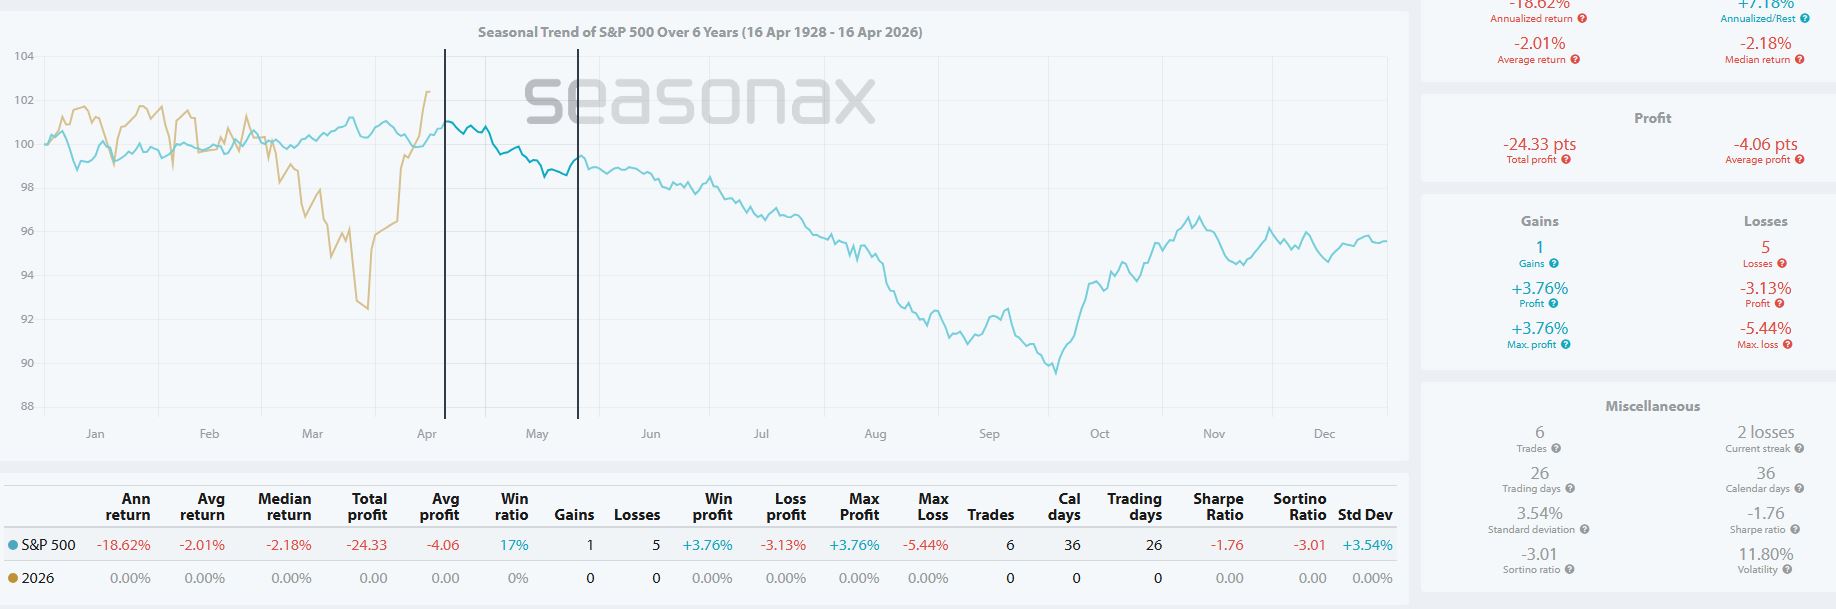This screenshot has height=609, width=1836.
Task: Toggle the S&P 500 series legend dot
Action: (x=13, y=546)
